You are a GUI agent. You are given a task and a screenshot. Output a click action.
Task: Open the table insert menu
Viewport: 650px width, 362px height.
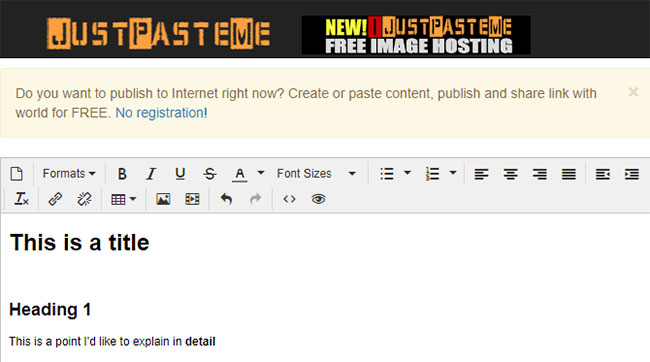point(124,199)
